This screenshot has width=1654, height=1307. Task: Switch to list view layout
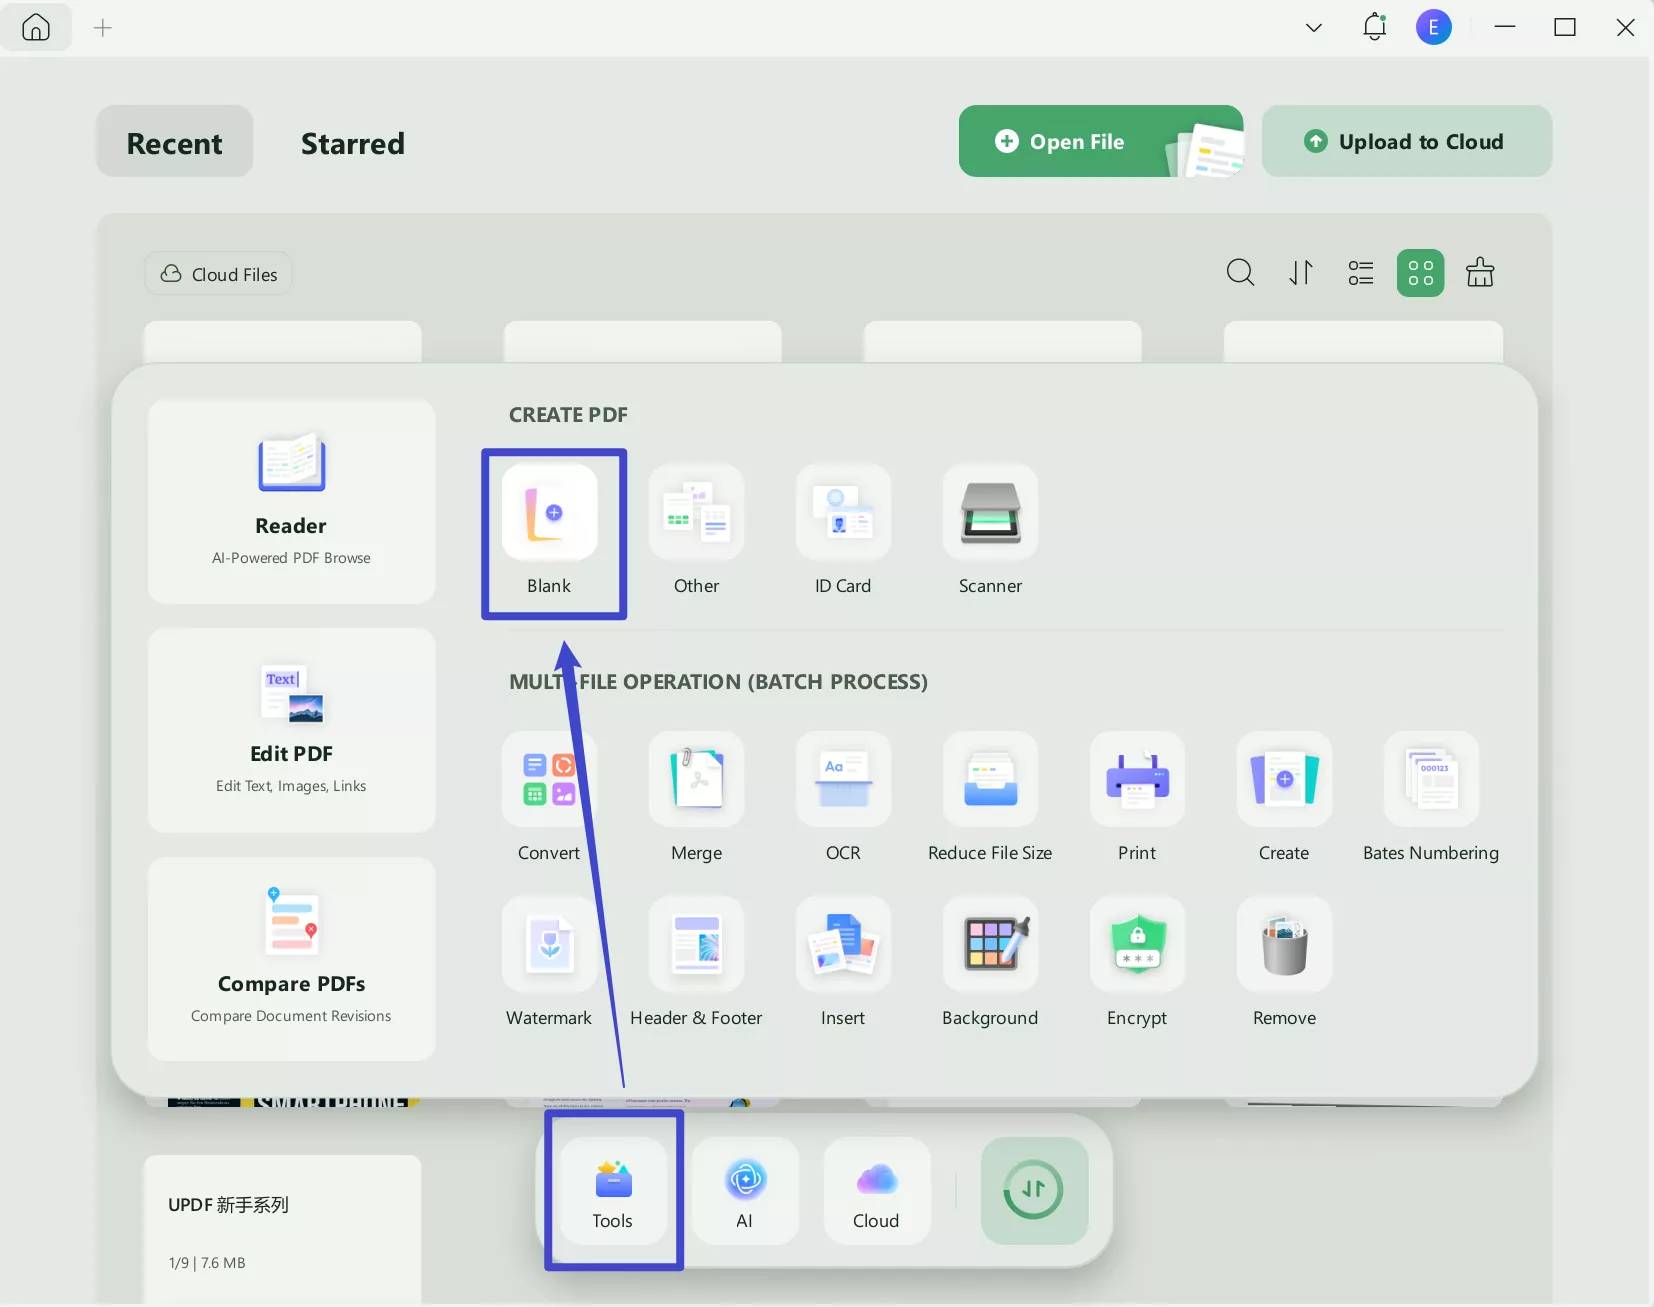[x=1361, y=272]
